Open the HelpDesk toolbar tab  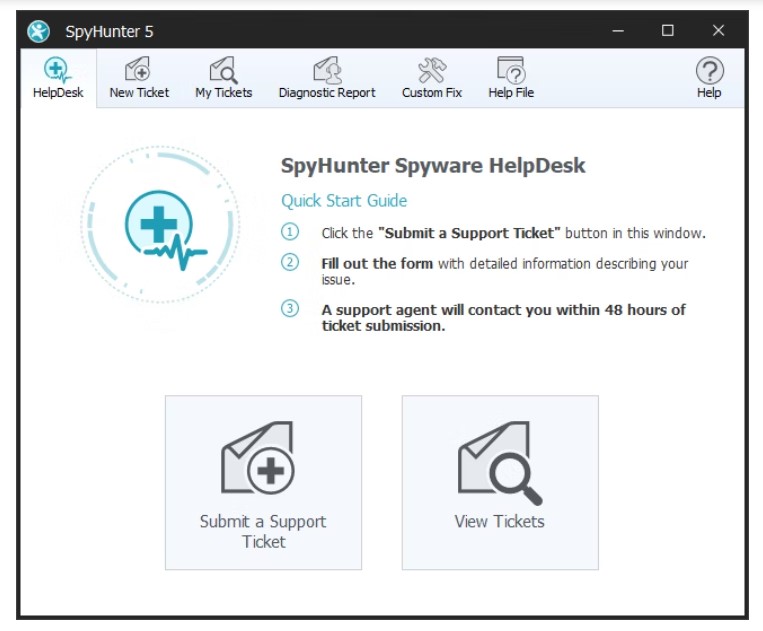(x=58, y=78)
